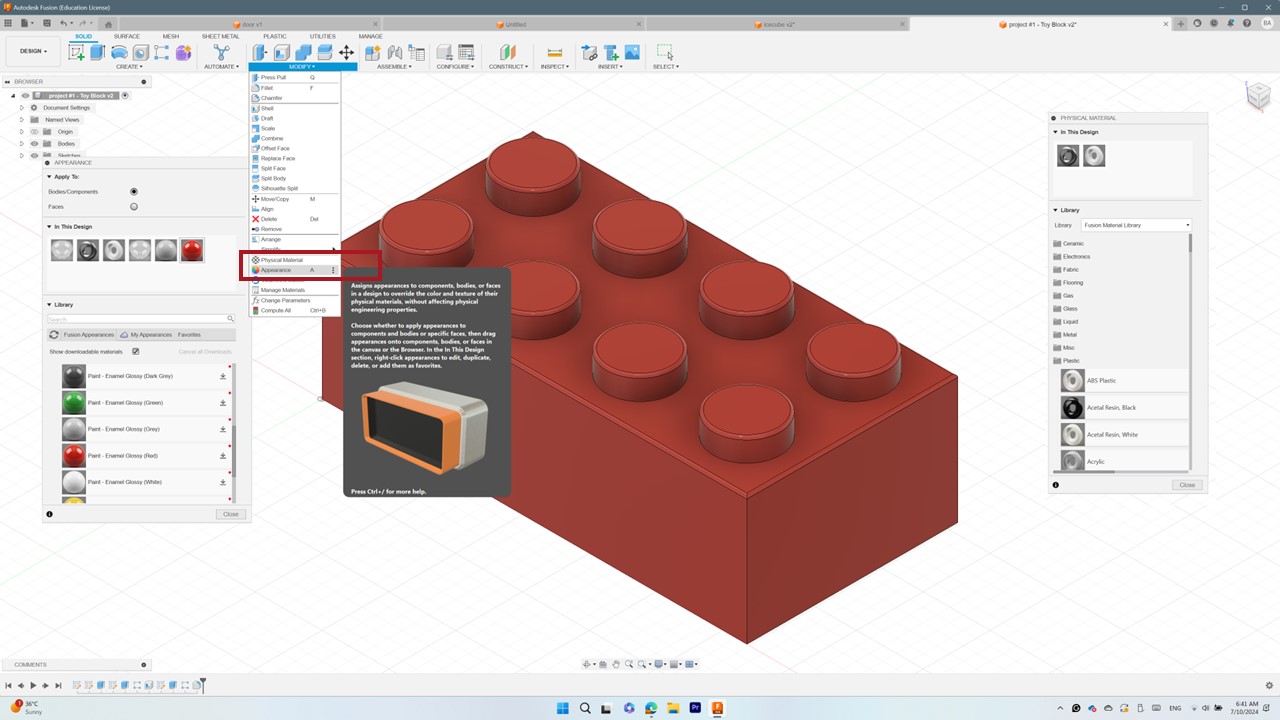Choose Fillet from Modify menu
The width and height of the screenshot is (1280, 720).
point(295,88)
